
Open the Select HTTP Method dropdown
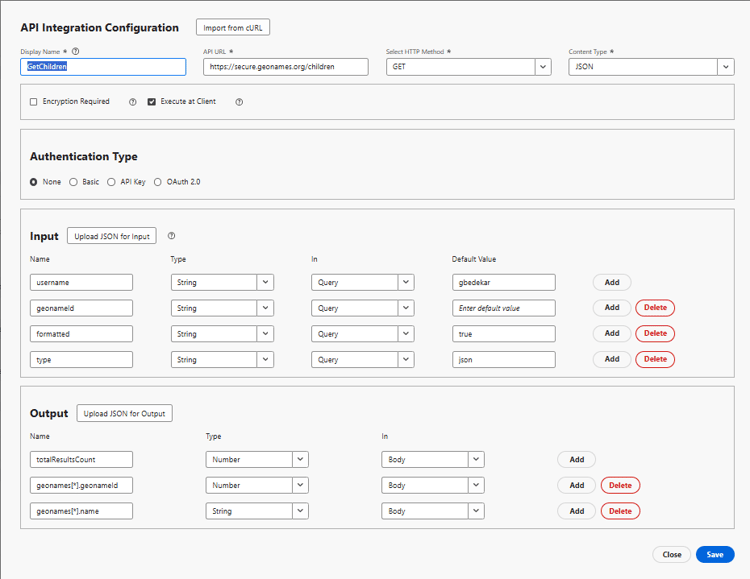pos(468,67)
